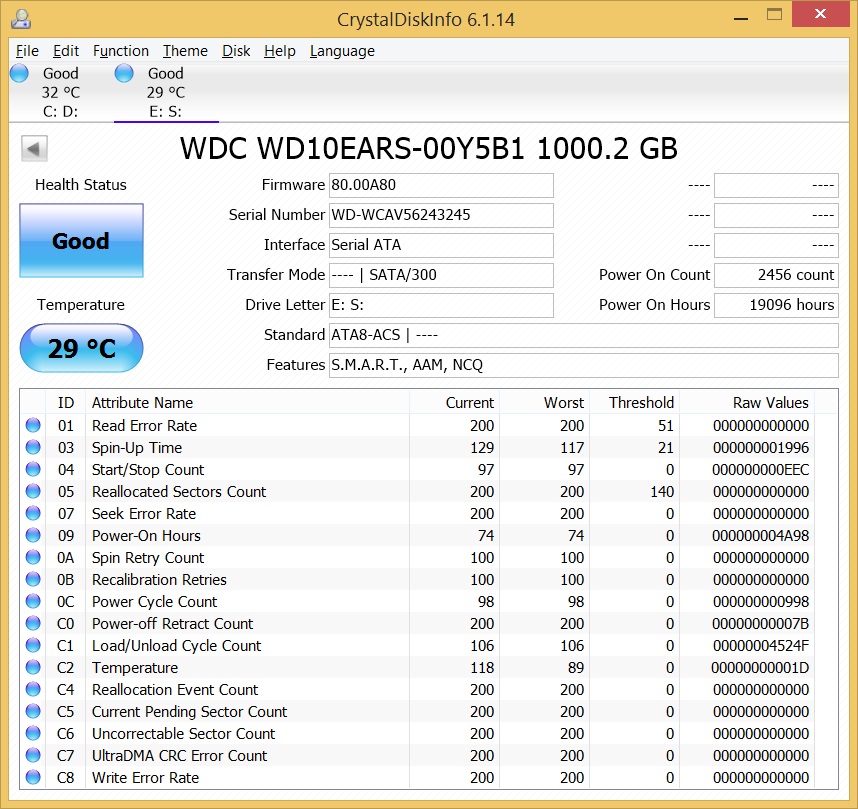Click status orb for Power Cycle Count
The image size is (858, 809).
(x=33, y=601)
